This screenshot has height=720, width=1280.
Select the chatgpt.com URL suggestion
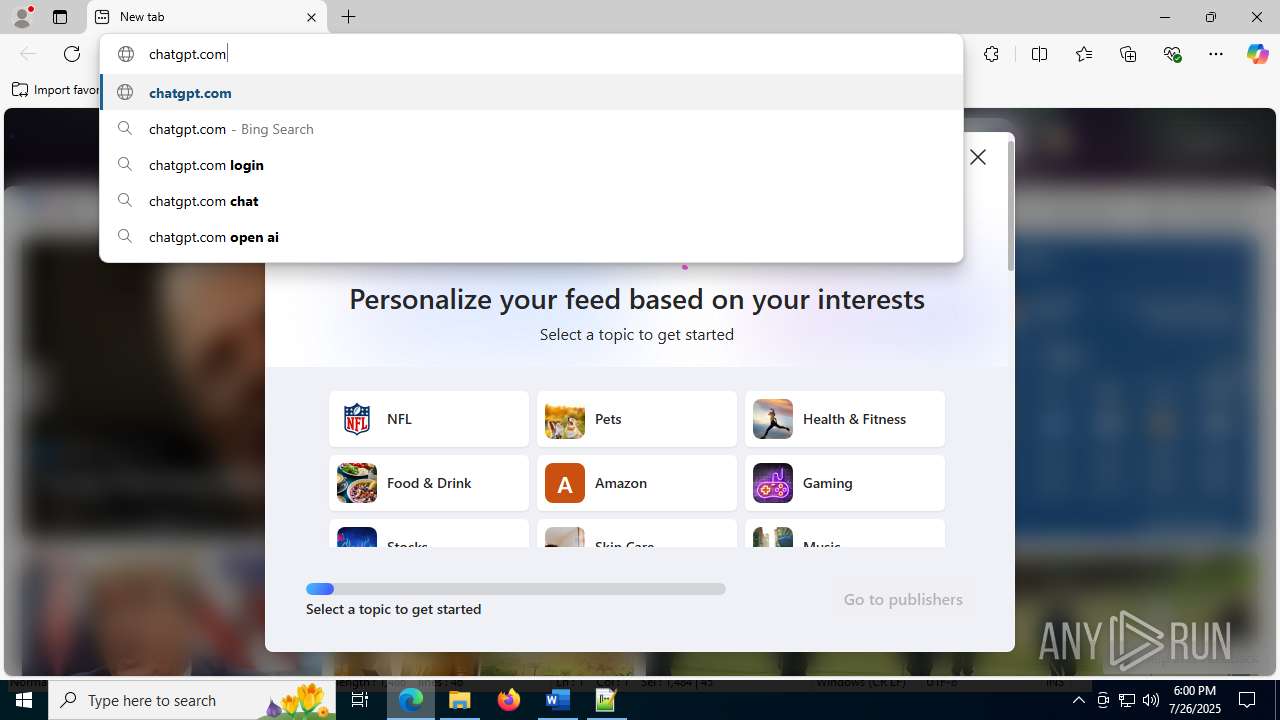coord(531,92)
